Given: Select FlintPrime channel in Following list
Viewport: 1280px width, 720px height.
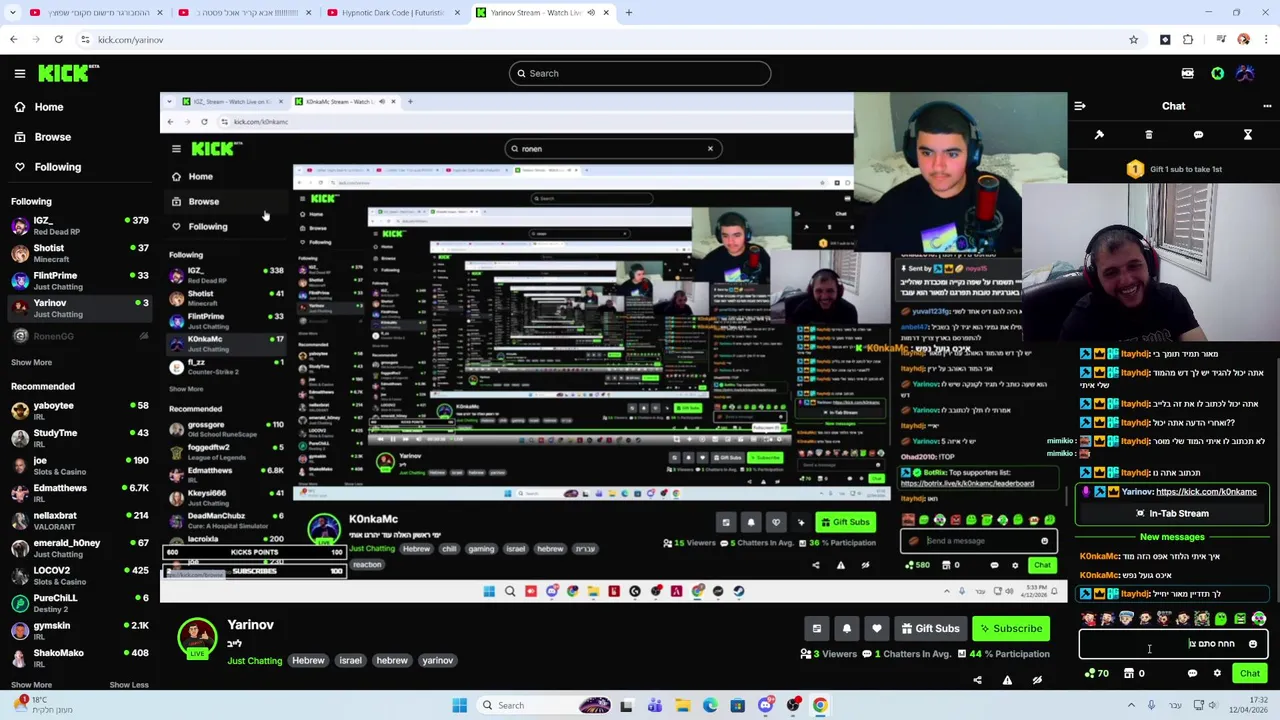Looking at the screenshot, I should 80,281.
